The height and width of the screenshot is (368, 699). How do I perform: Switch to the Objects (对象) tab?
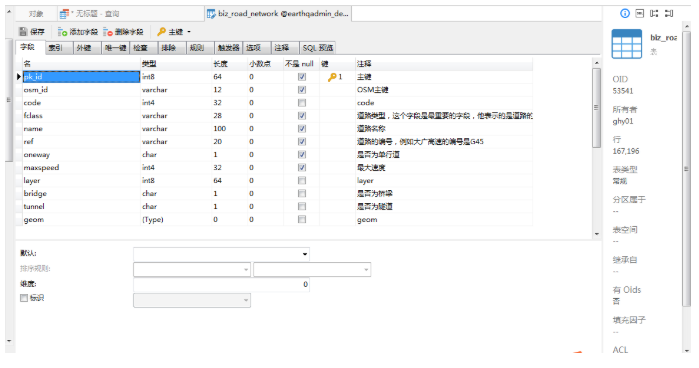pyautogui.click(x=36, y=14)
